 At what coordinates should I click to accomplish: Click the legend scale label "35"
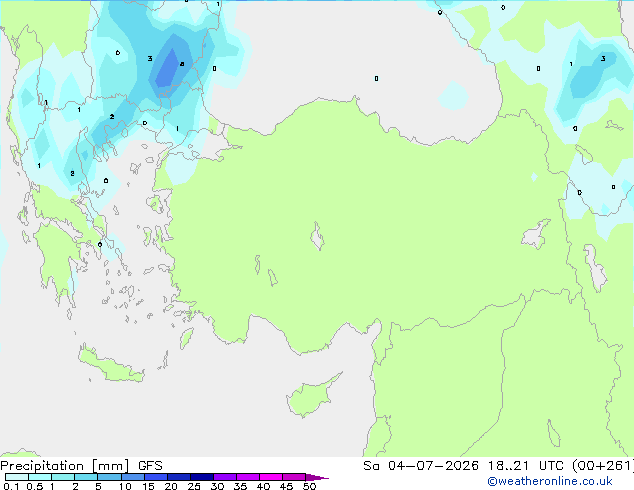[240, 486]
